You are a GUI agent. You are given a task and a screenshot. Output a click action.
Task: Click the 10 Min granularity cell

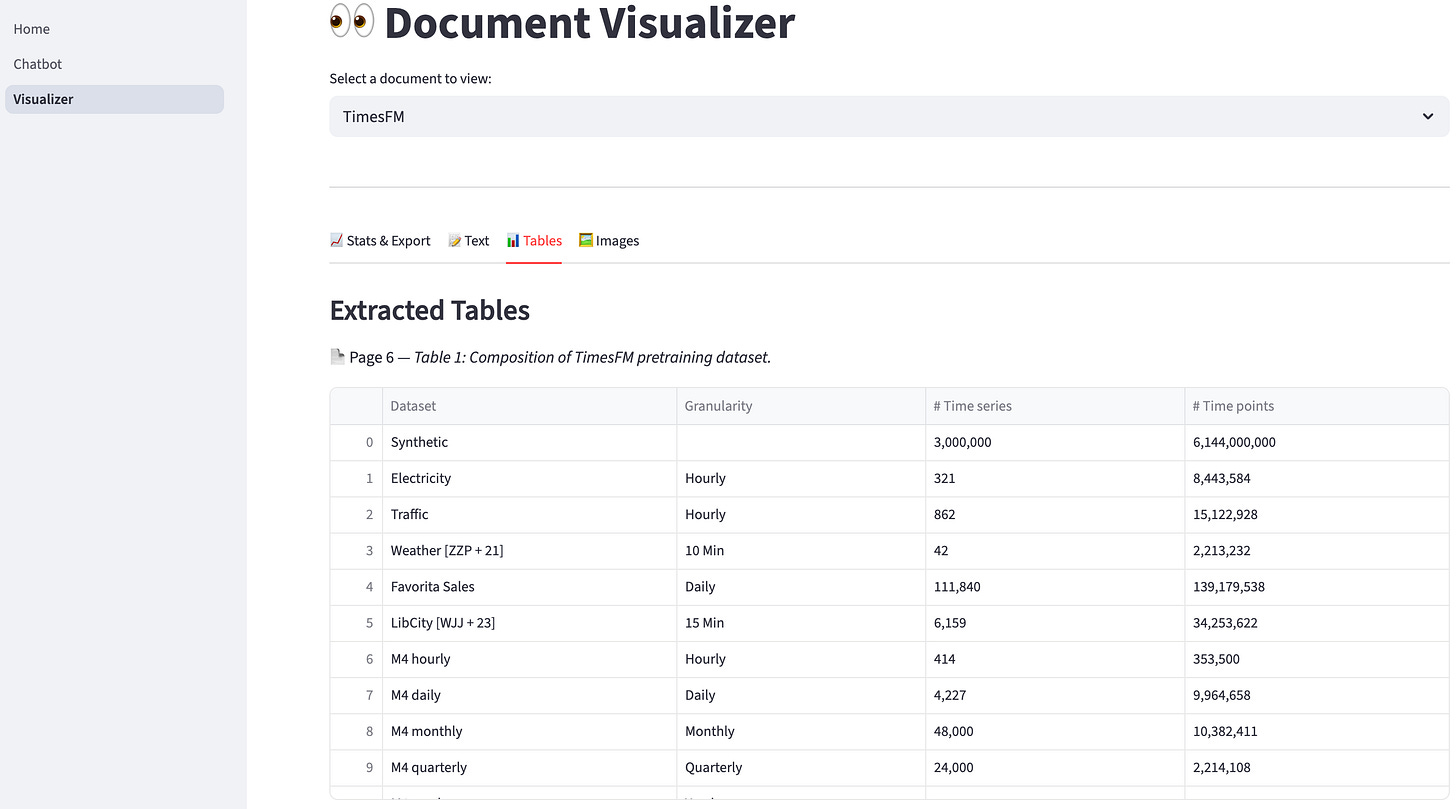click(801, 550)
